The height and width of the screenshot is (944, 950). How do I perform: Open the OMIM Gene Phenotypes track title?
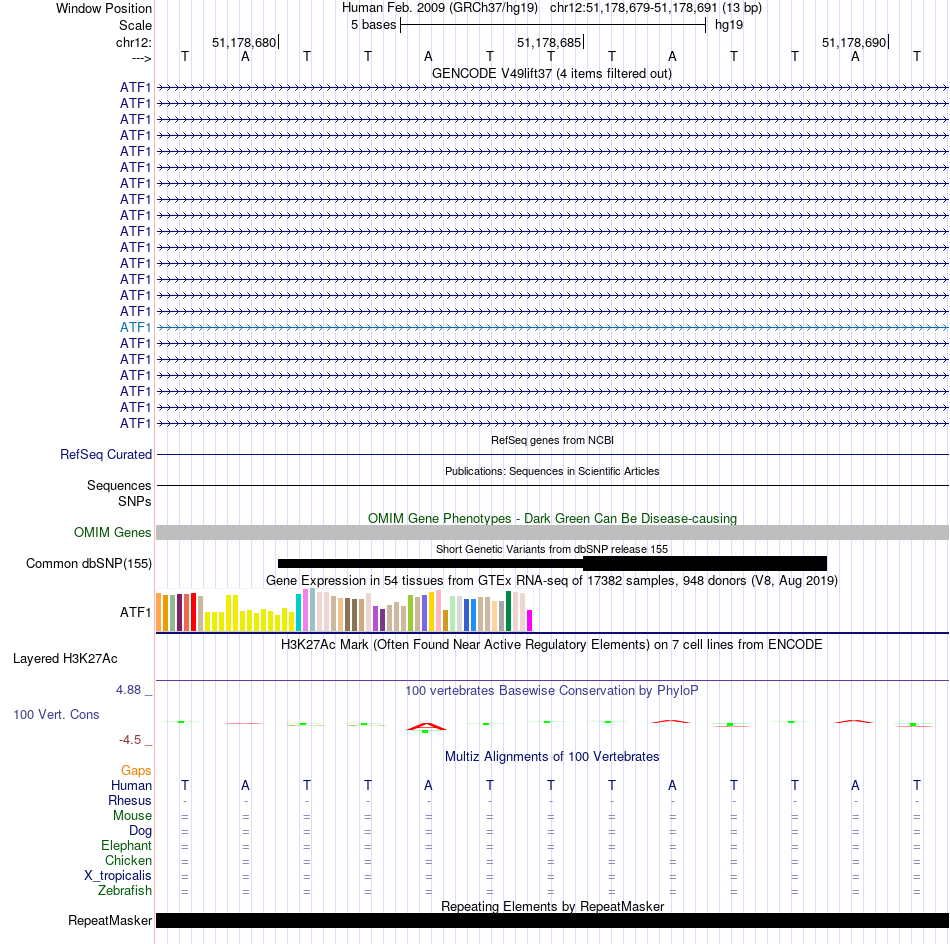pyautogui.click(x=552, y=519)
